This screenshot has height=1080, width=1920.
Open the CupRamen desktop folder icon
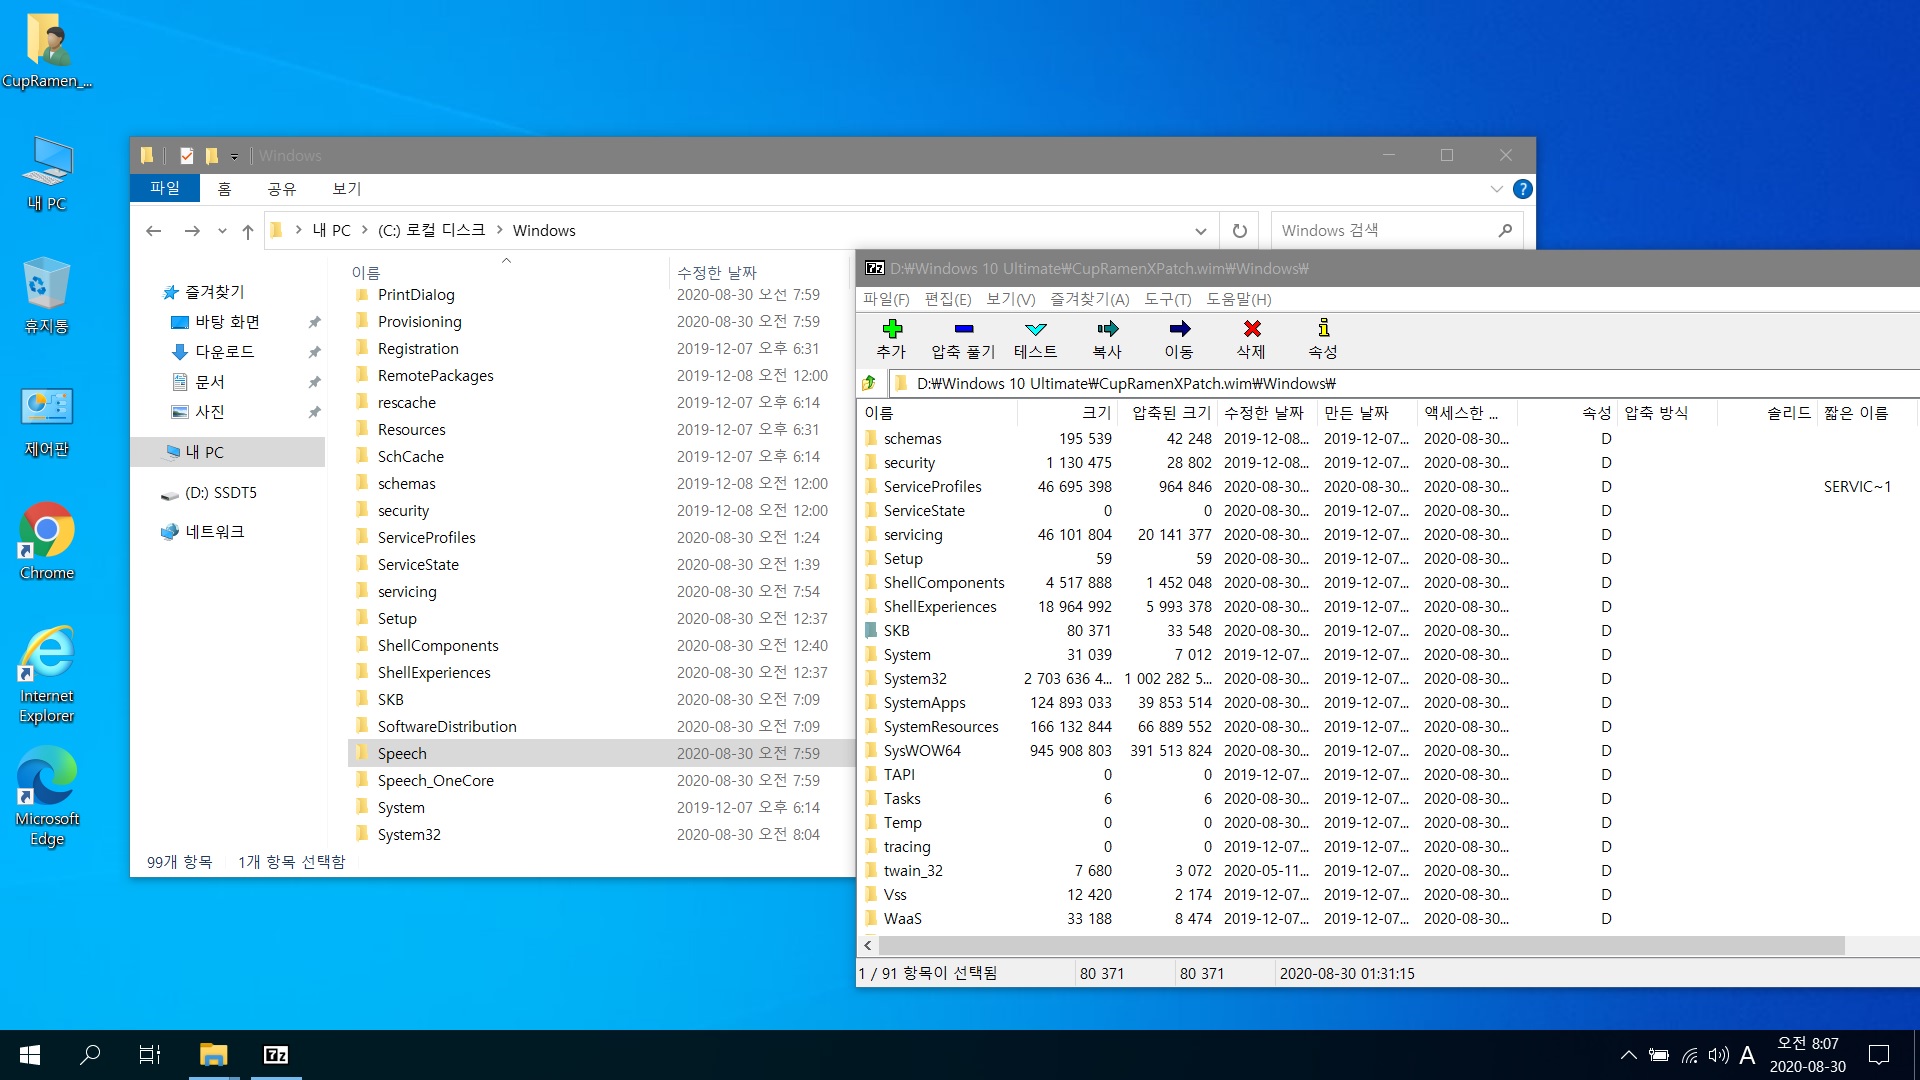coord(47,50)
